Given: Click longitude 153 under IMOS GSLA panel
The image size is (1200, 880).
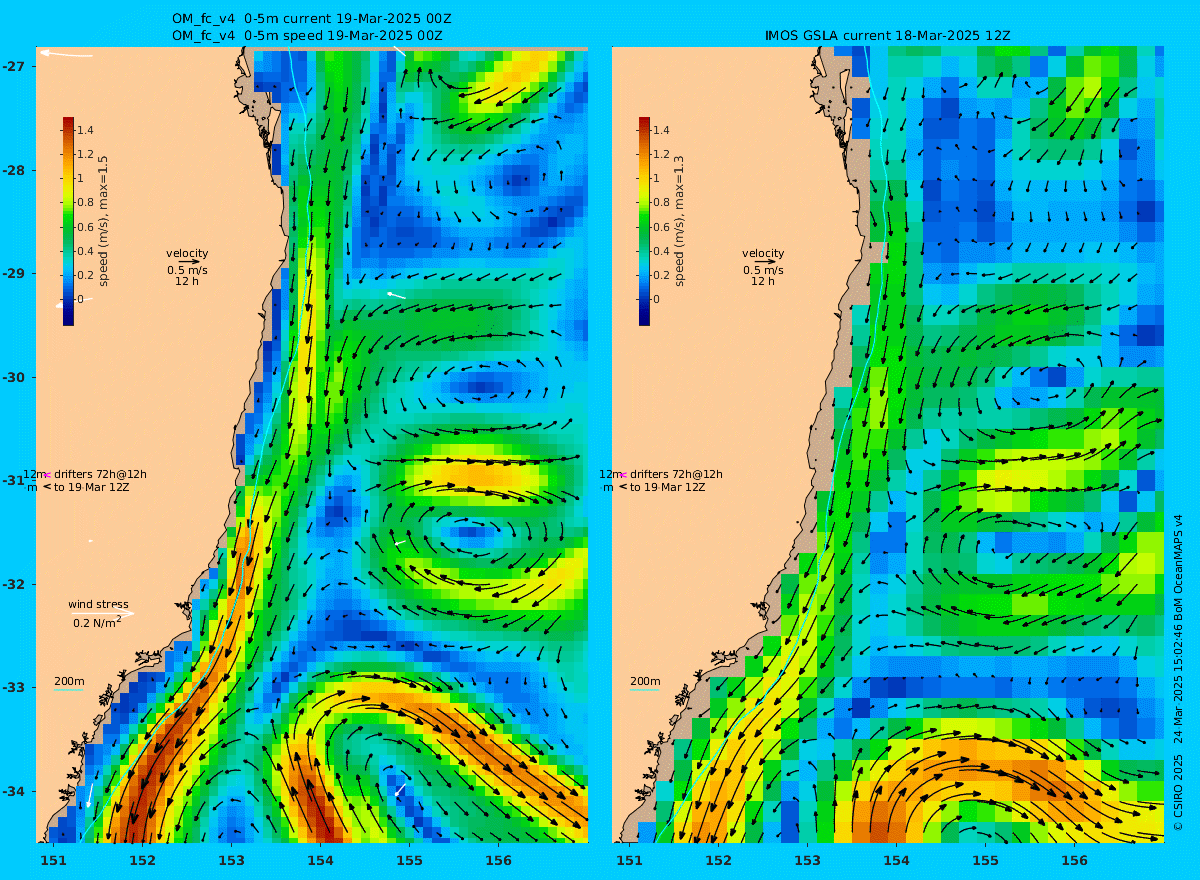Looking at the screenshot, I should pos(808,860).
